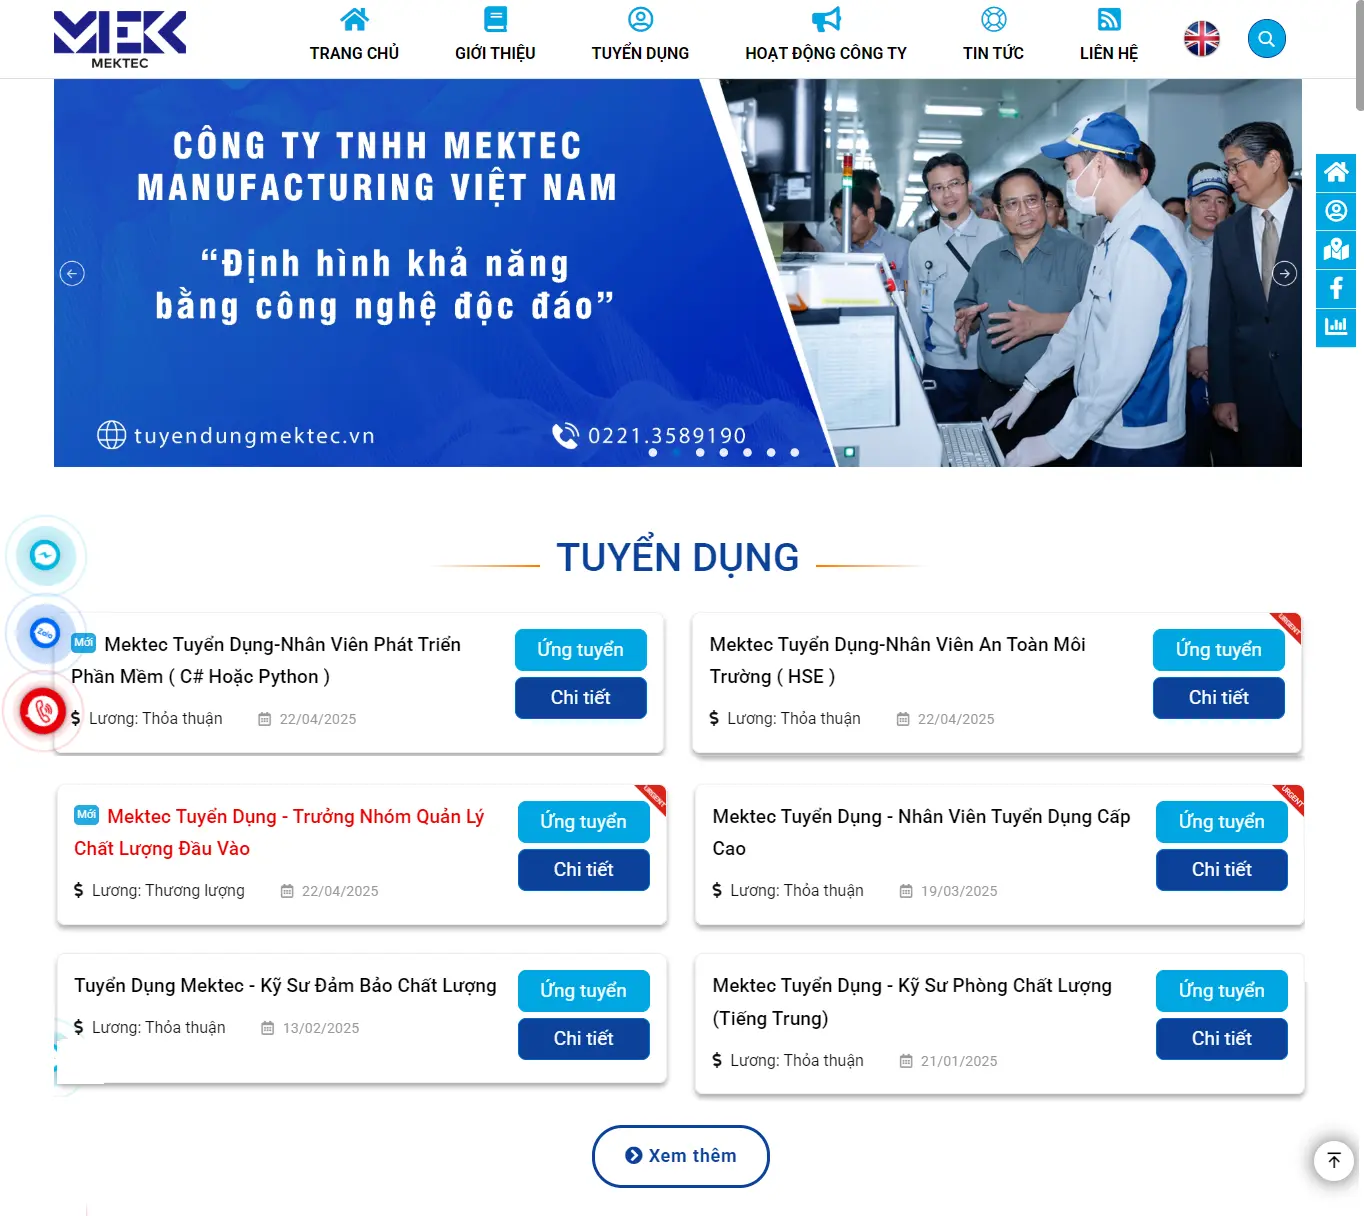Click the scroll-to-top arrow button
The height and width of the screenshot is (1216, 1364).
[1334, 1160]
